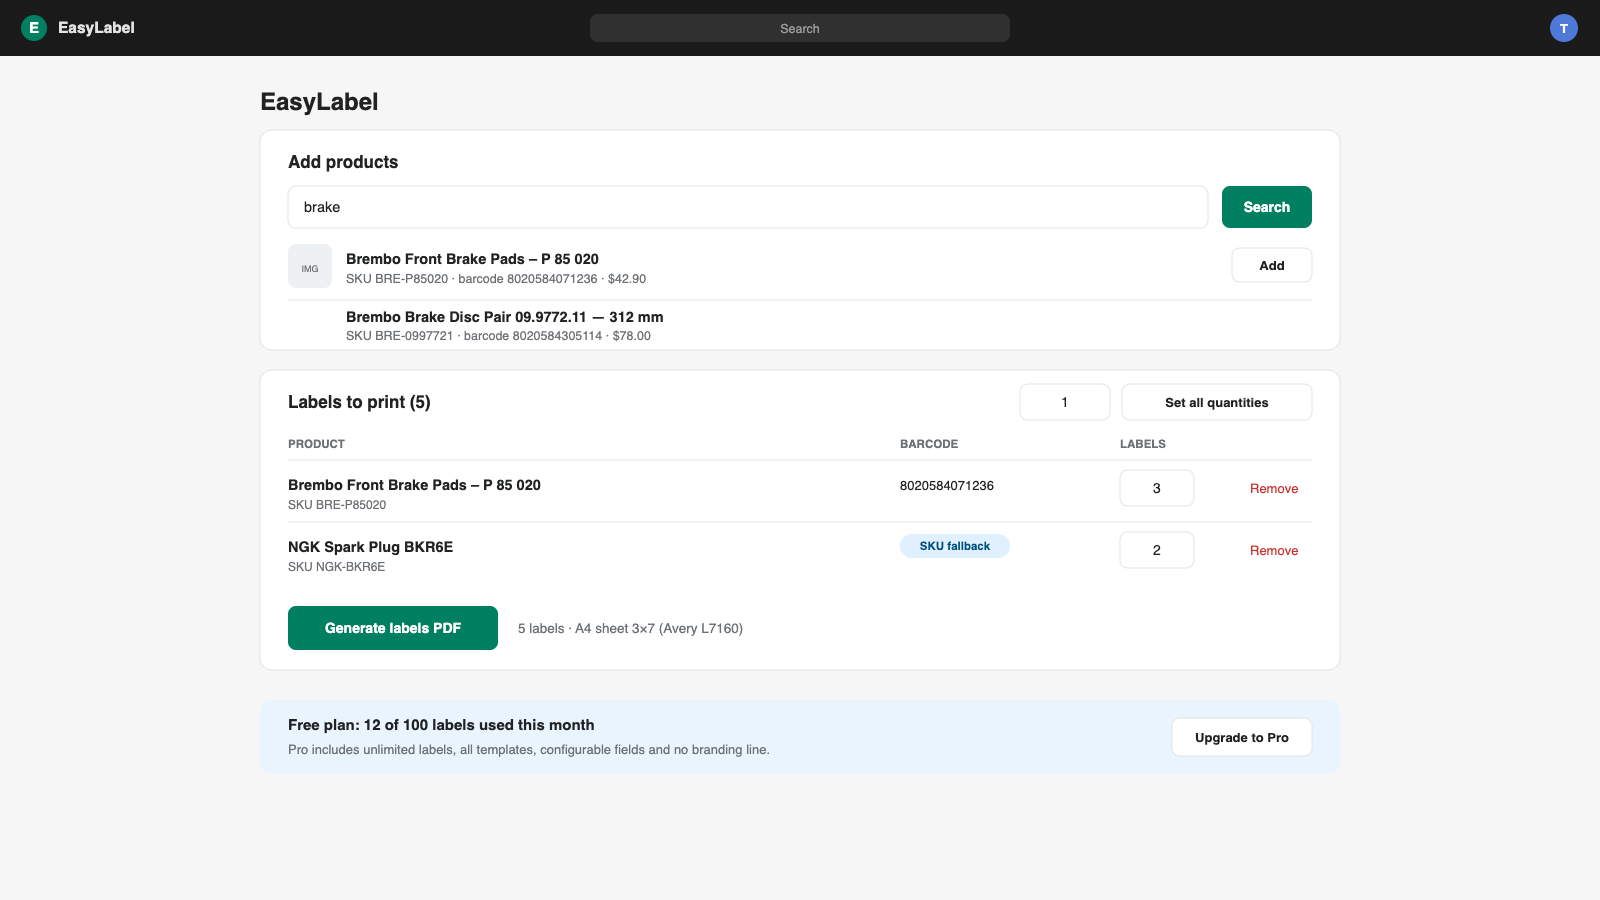This screenshot has height=900, width=1600.
Task: Focus the top bar Search field
Action: (800, 28)
